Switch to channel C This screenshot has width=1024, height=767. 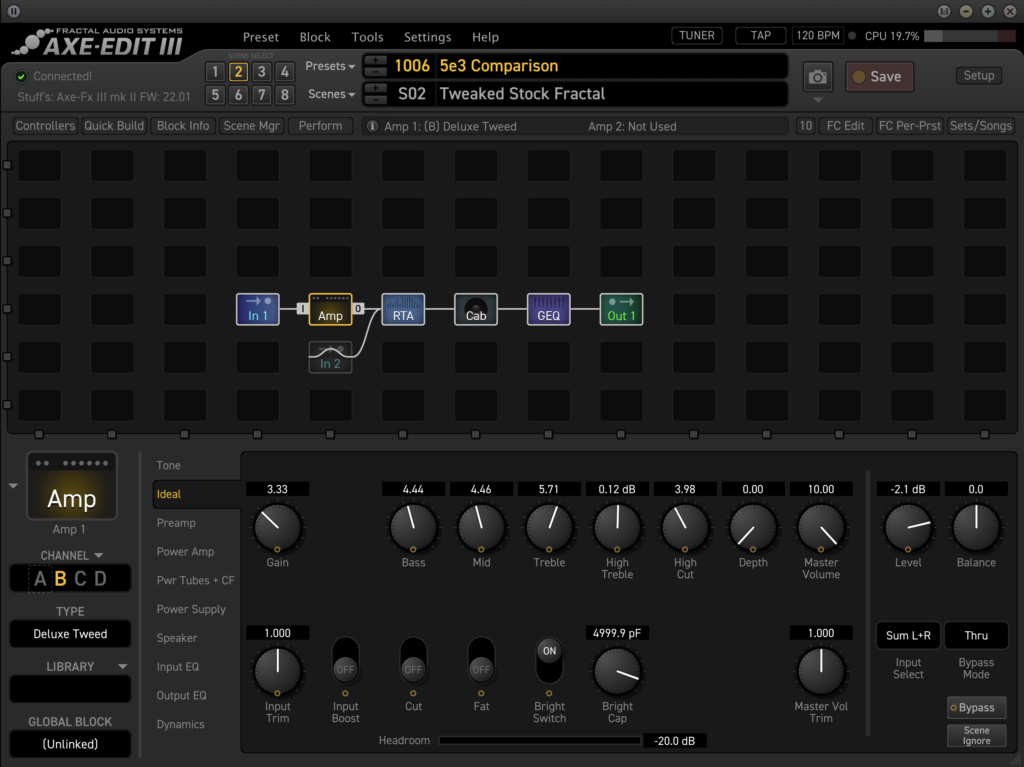pyautogui.click(x=80, y=579)
